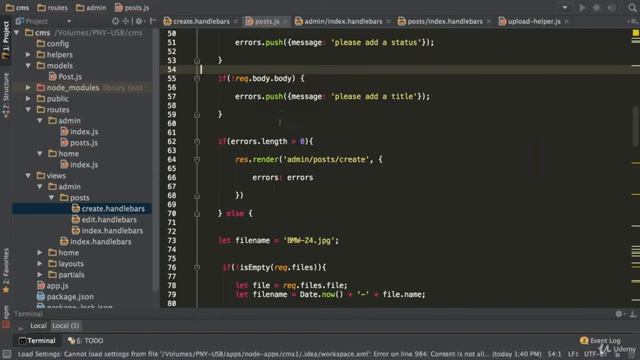Close the create.handlebars tab

(236, 21)
